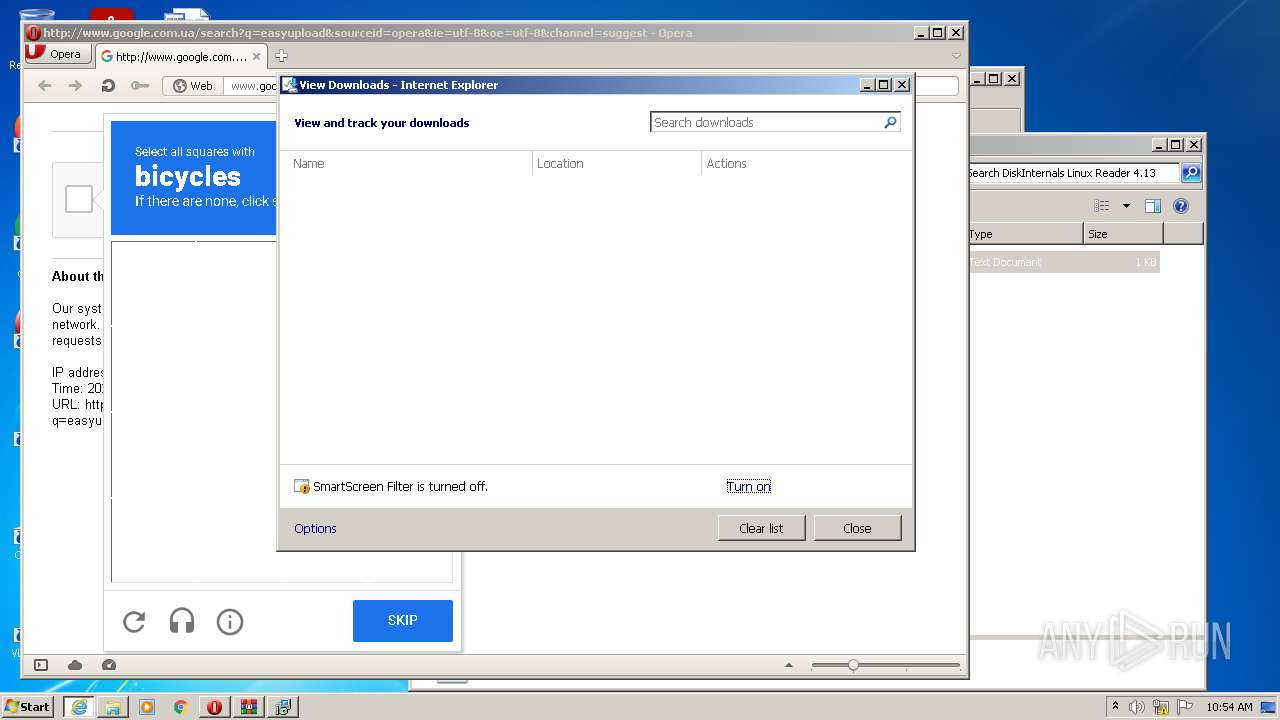
Task: Select the Text Document file row
Action: (1064, 262)
